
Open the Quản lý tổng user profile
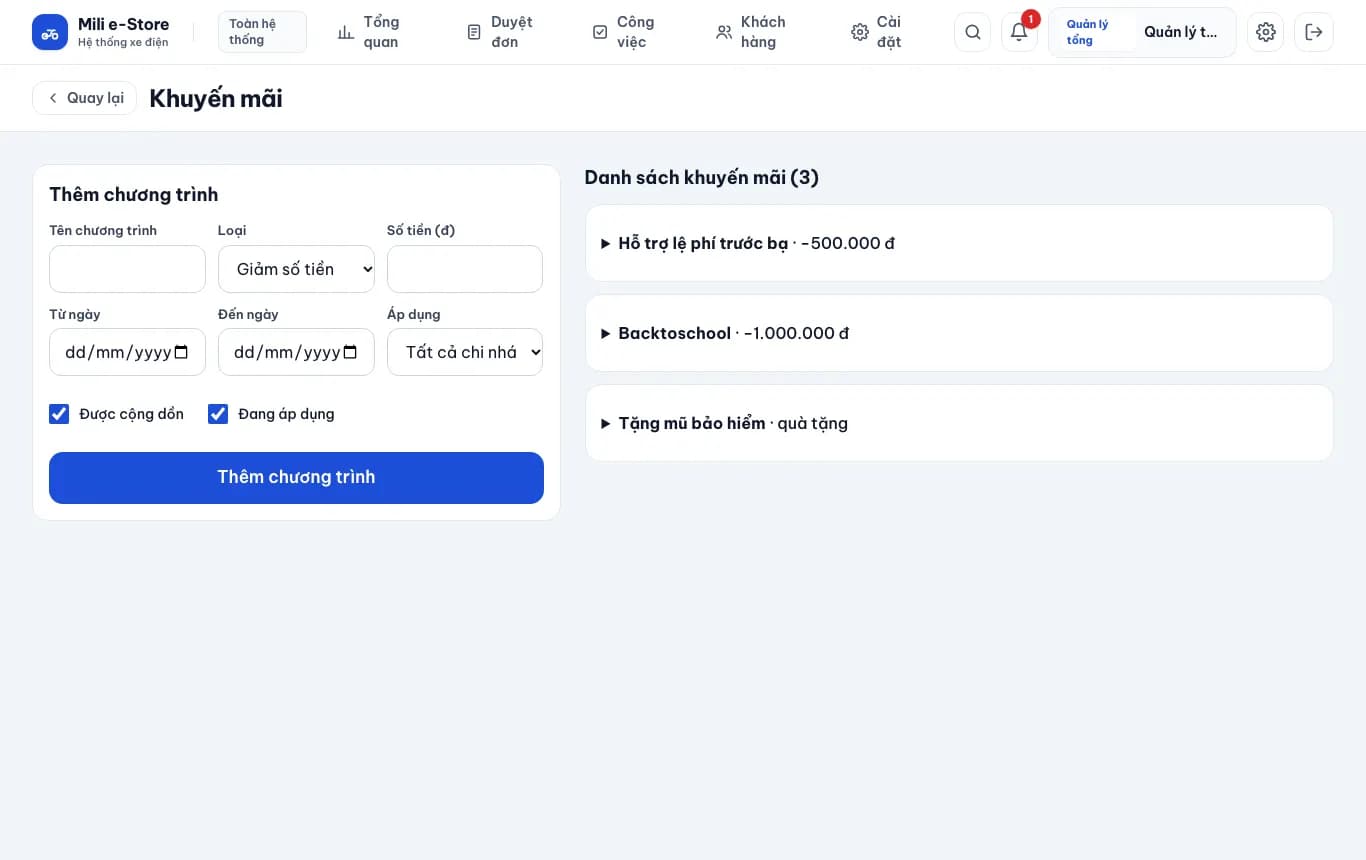pos(1142,32)
